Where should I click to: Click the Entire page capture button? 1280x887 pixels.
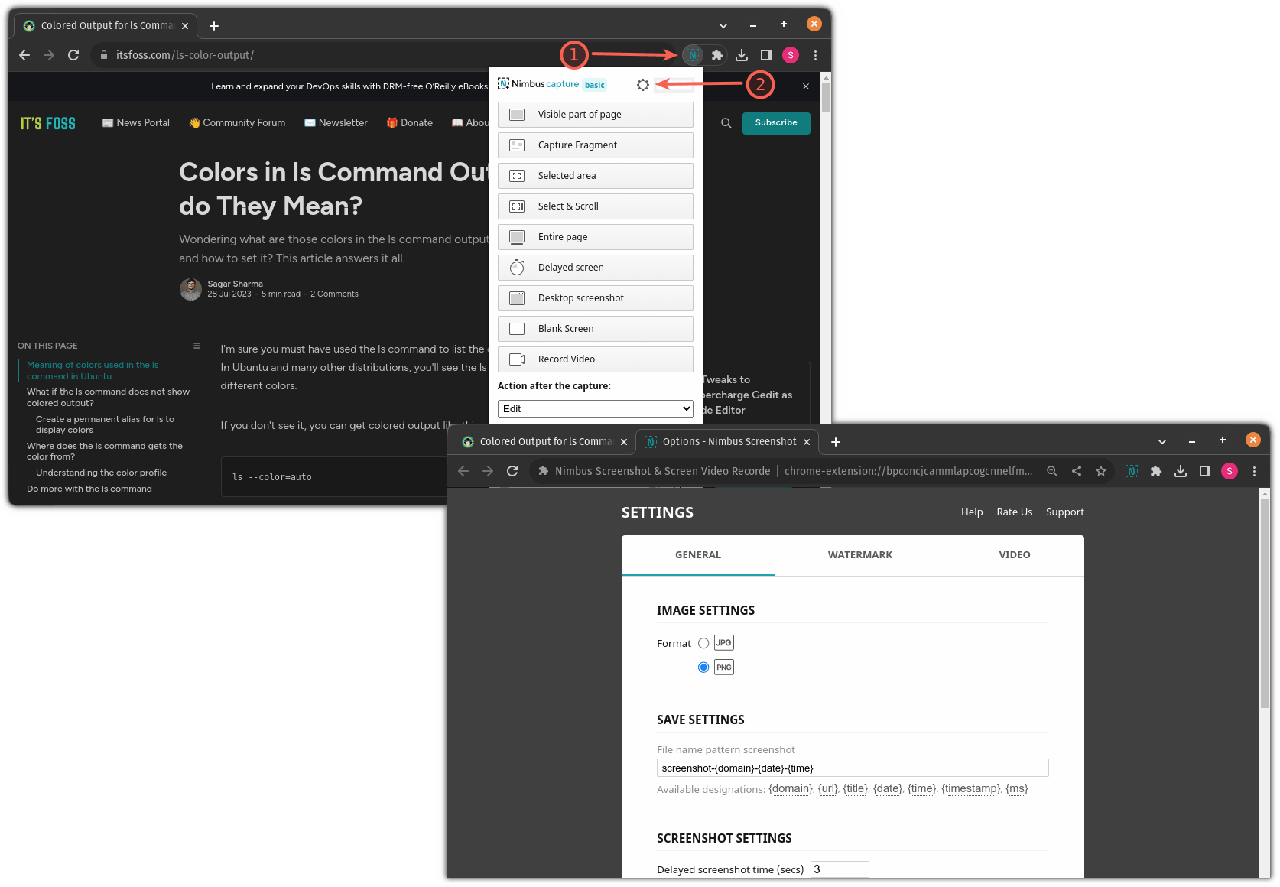pos(595,237)
